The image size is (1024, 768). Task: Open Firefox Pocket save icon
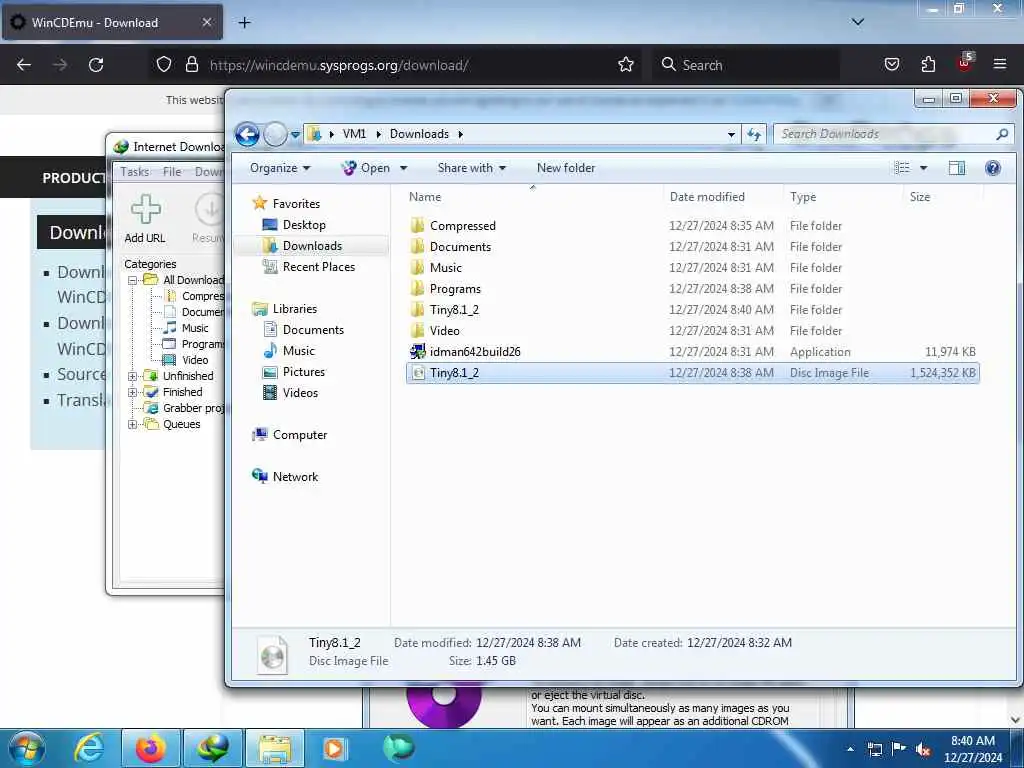(x=891, y=65)
